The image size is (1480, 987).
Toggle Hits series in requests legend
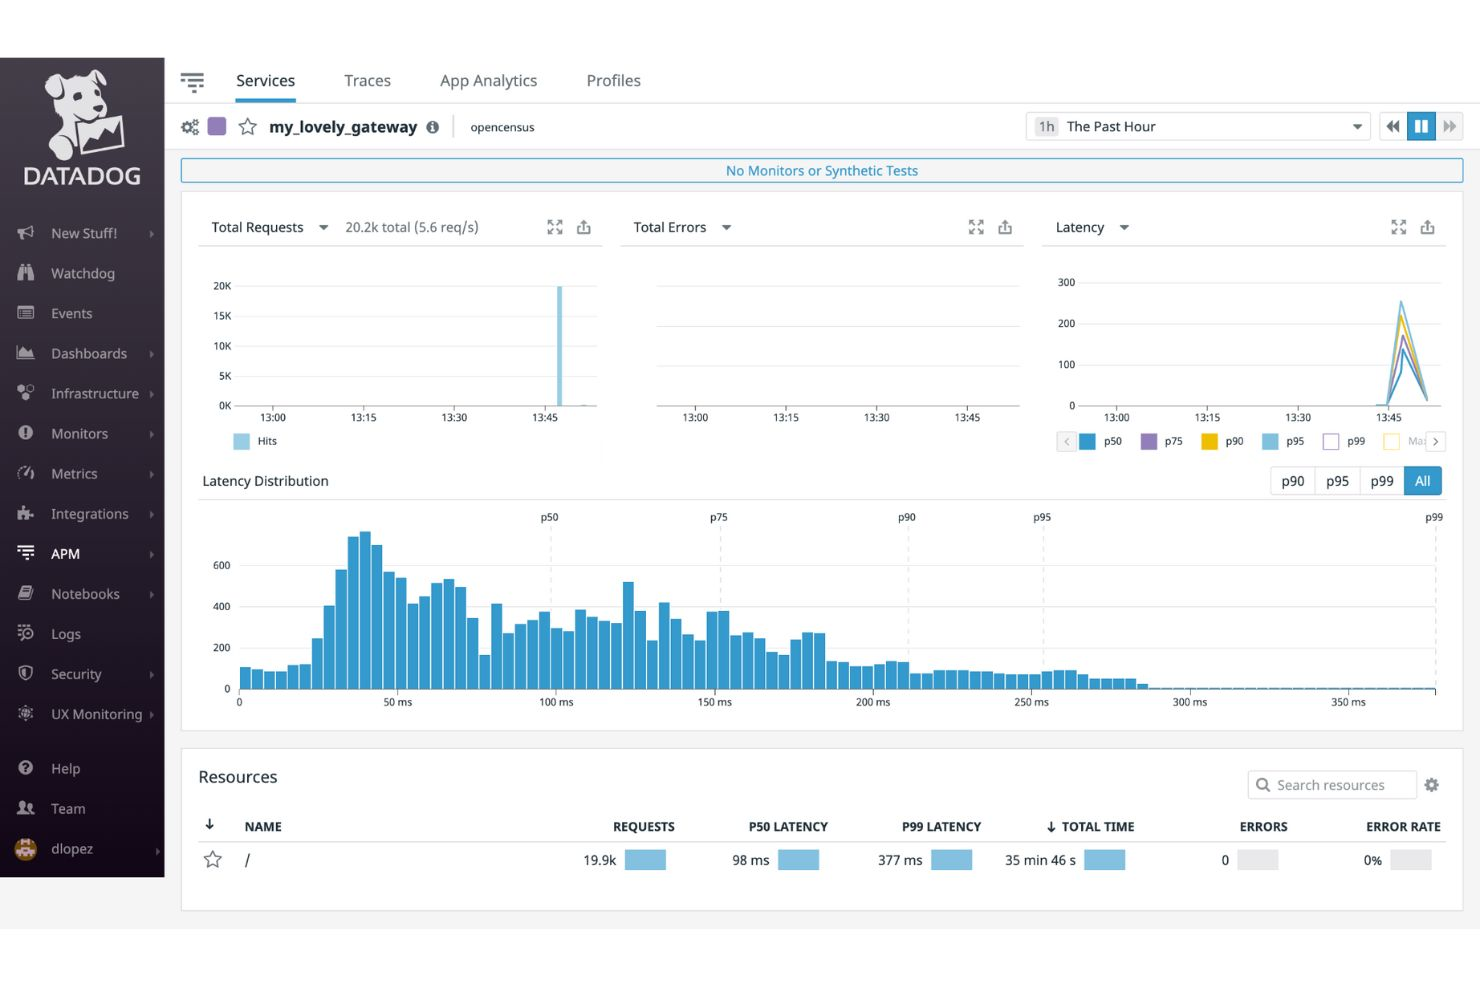click(255, 441)
